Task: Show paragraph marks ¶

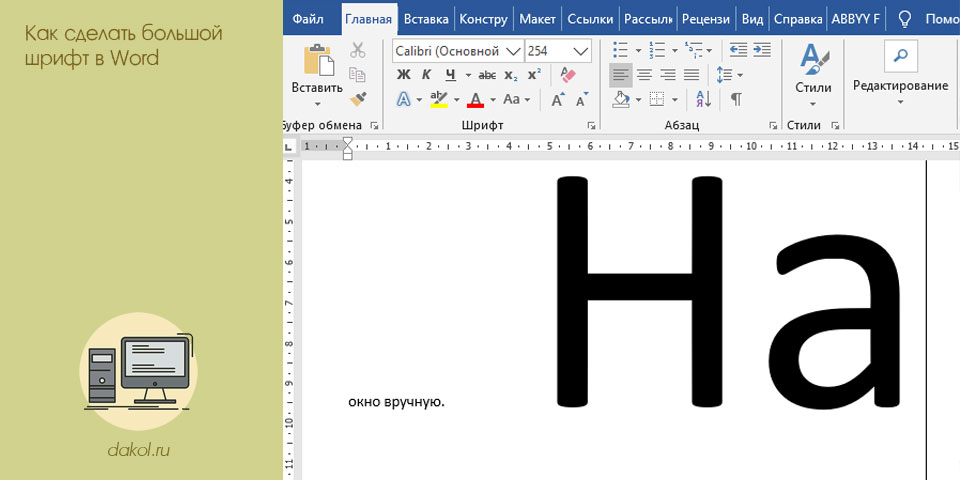Action: (737, 99)
